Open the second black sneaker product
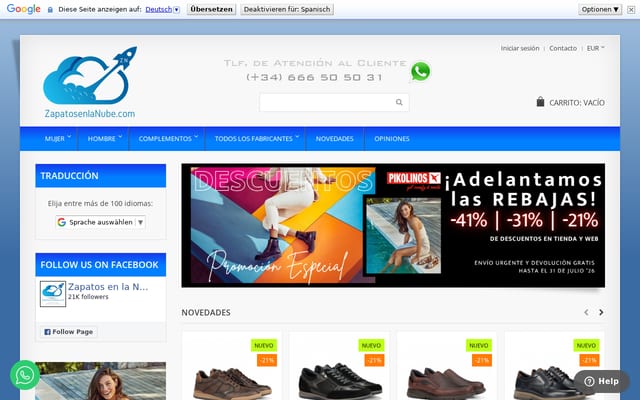640x400 pixels. click(340, 382)
